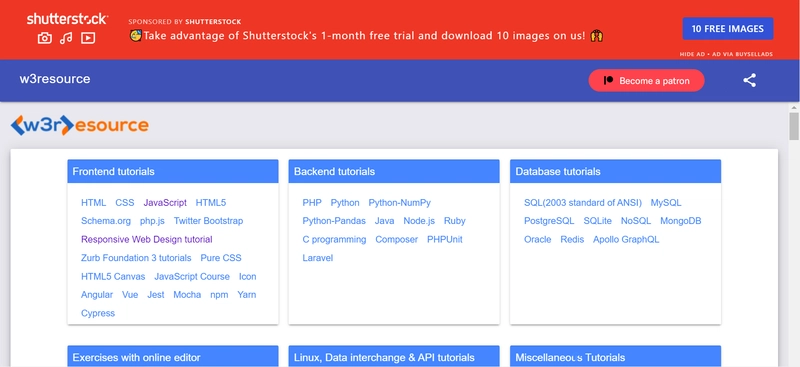800x367 pixels.
Task: Click the Miscellaneous Tutorials header
Action: [x=615, y=357]
